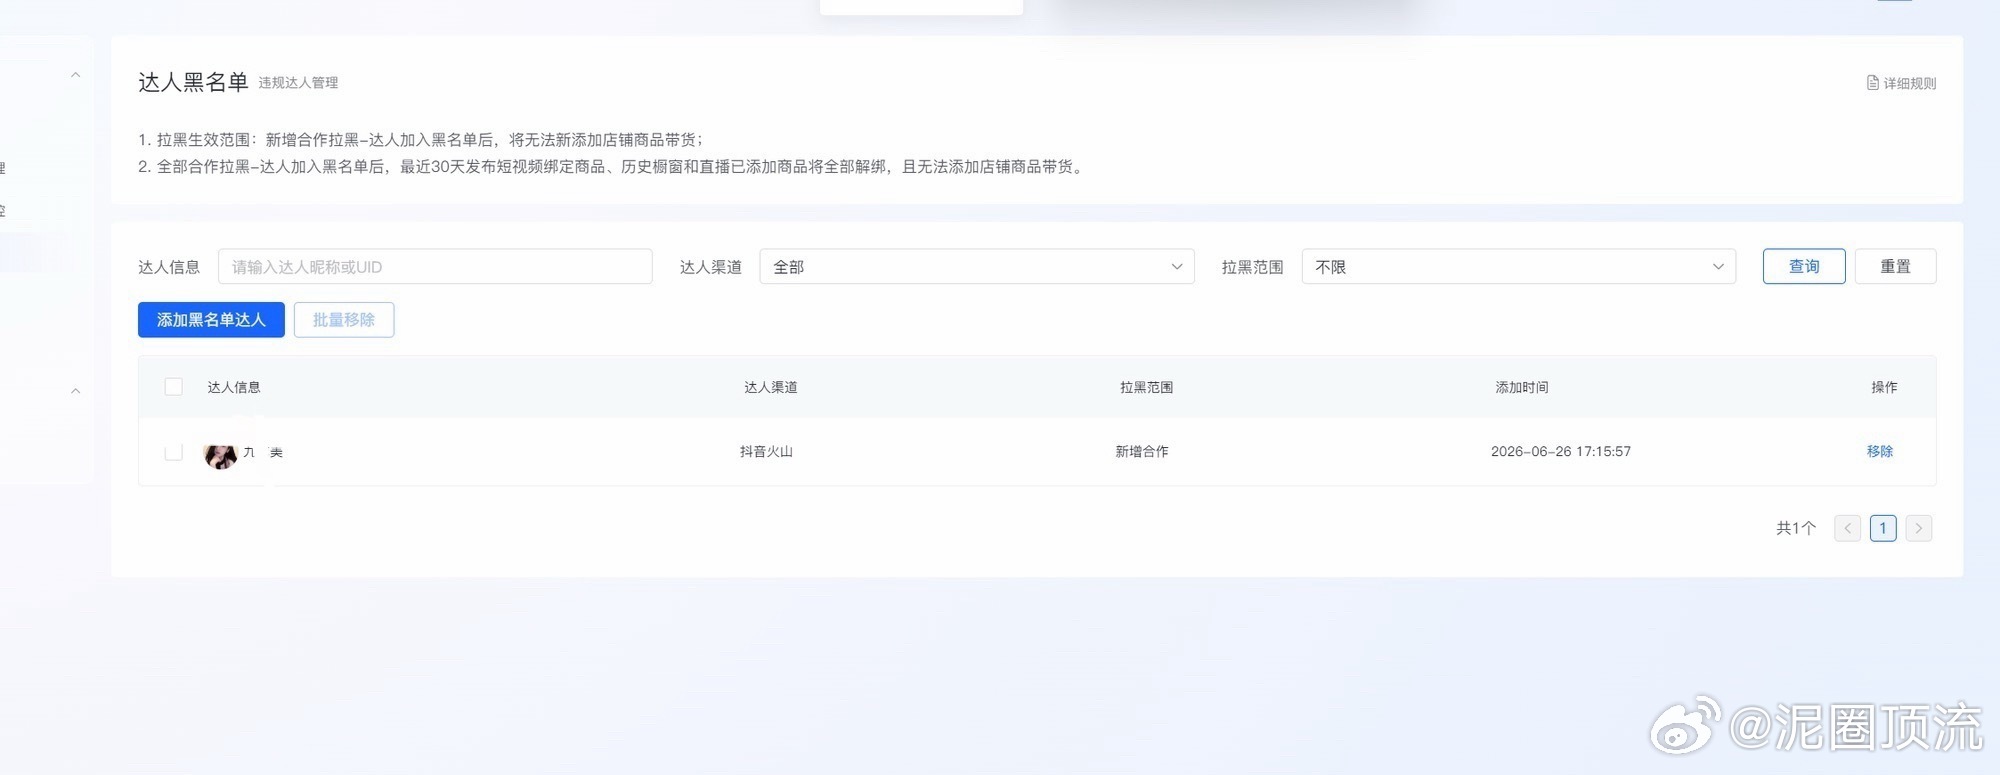Collapse the lower sidebar section chevron
Screen dimensions: 2000x775
pyautogui.click(x=76, y=391)
